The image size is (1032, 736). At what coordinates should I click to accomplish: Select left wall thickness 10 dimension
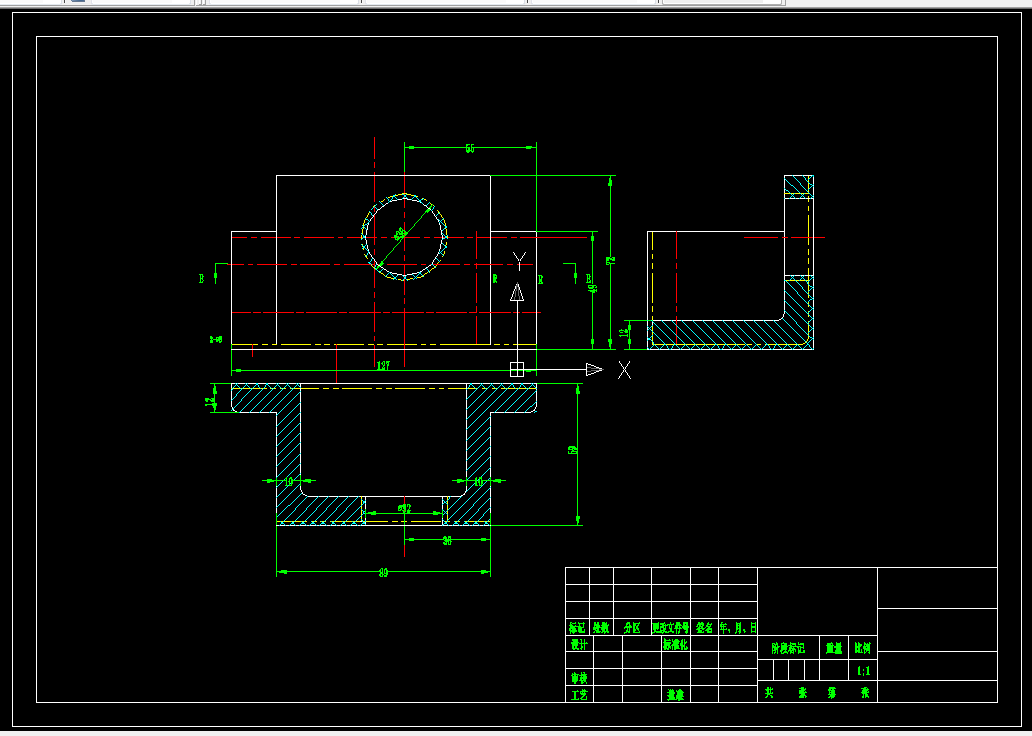288,482
